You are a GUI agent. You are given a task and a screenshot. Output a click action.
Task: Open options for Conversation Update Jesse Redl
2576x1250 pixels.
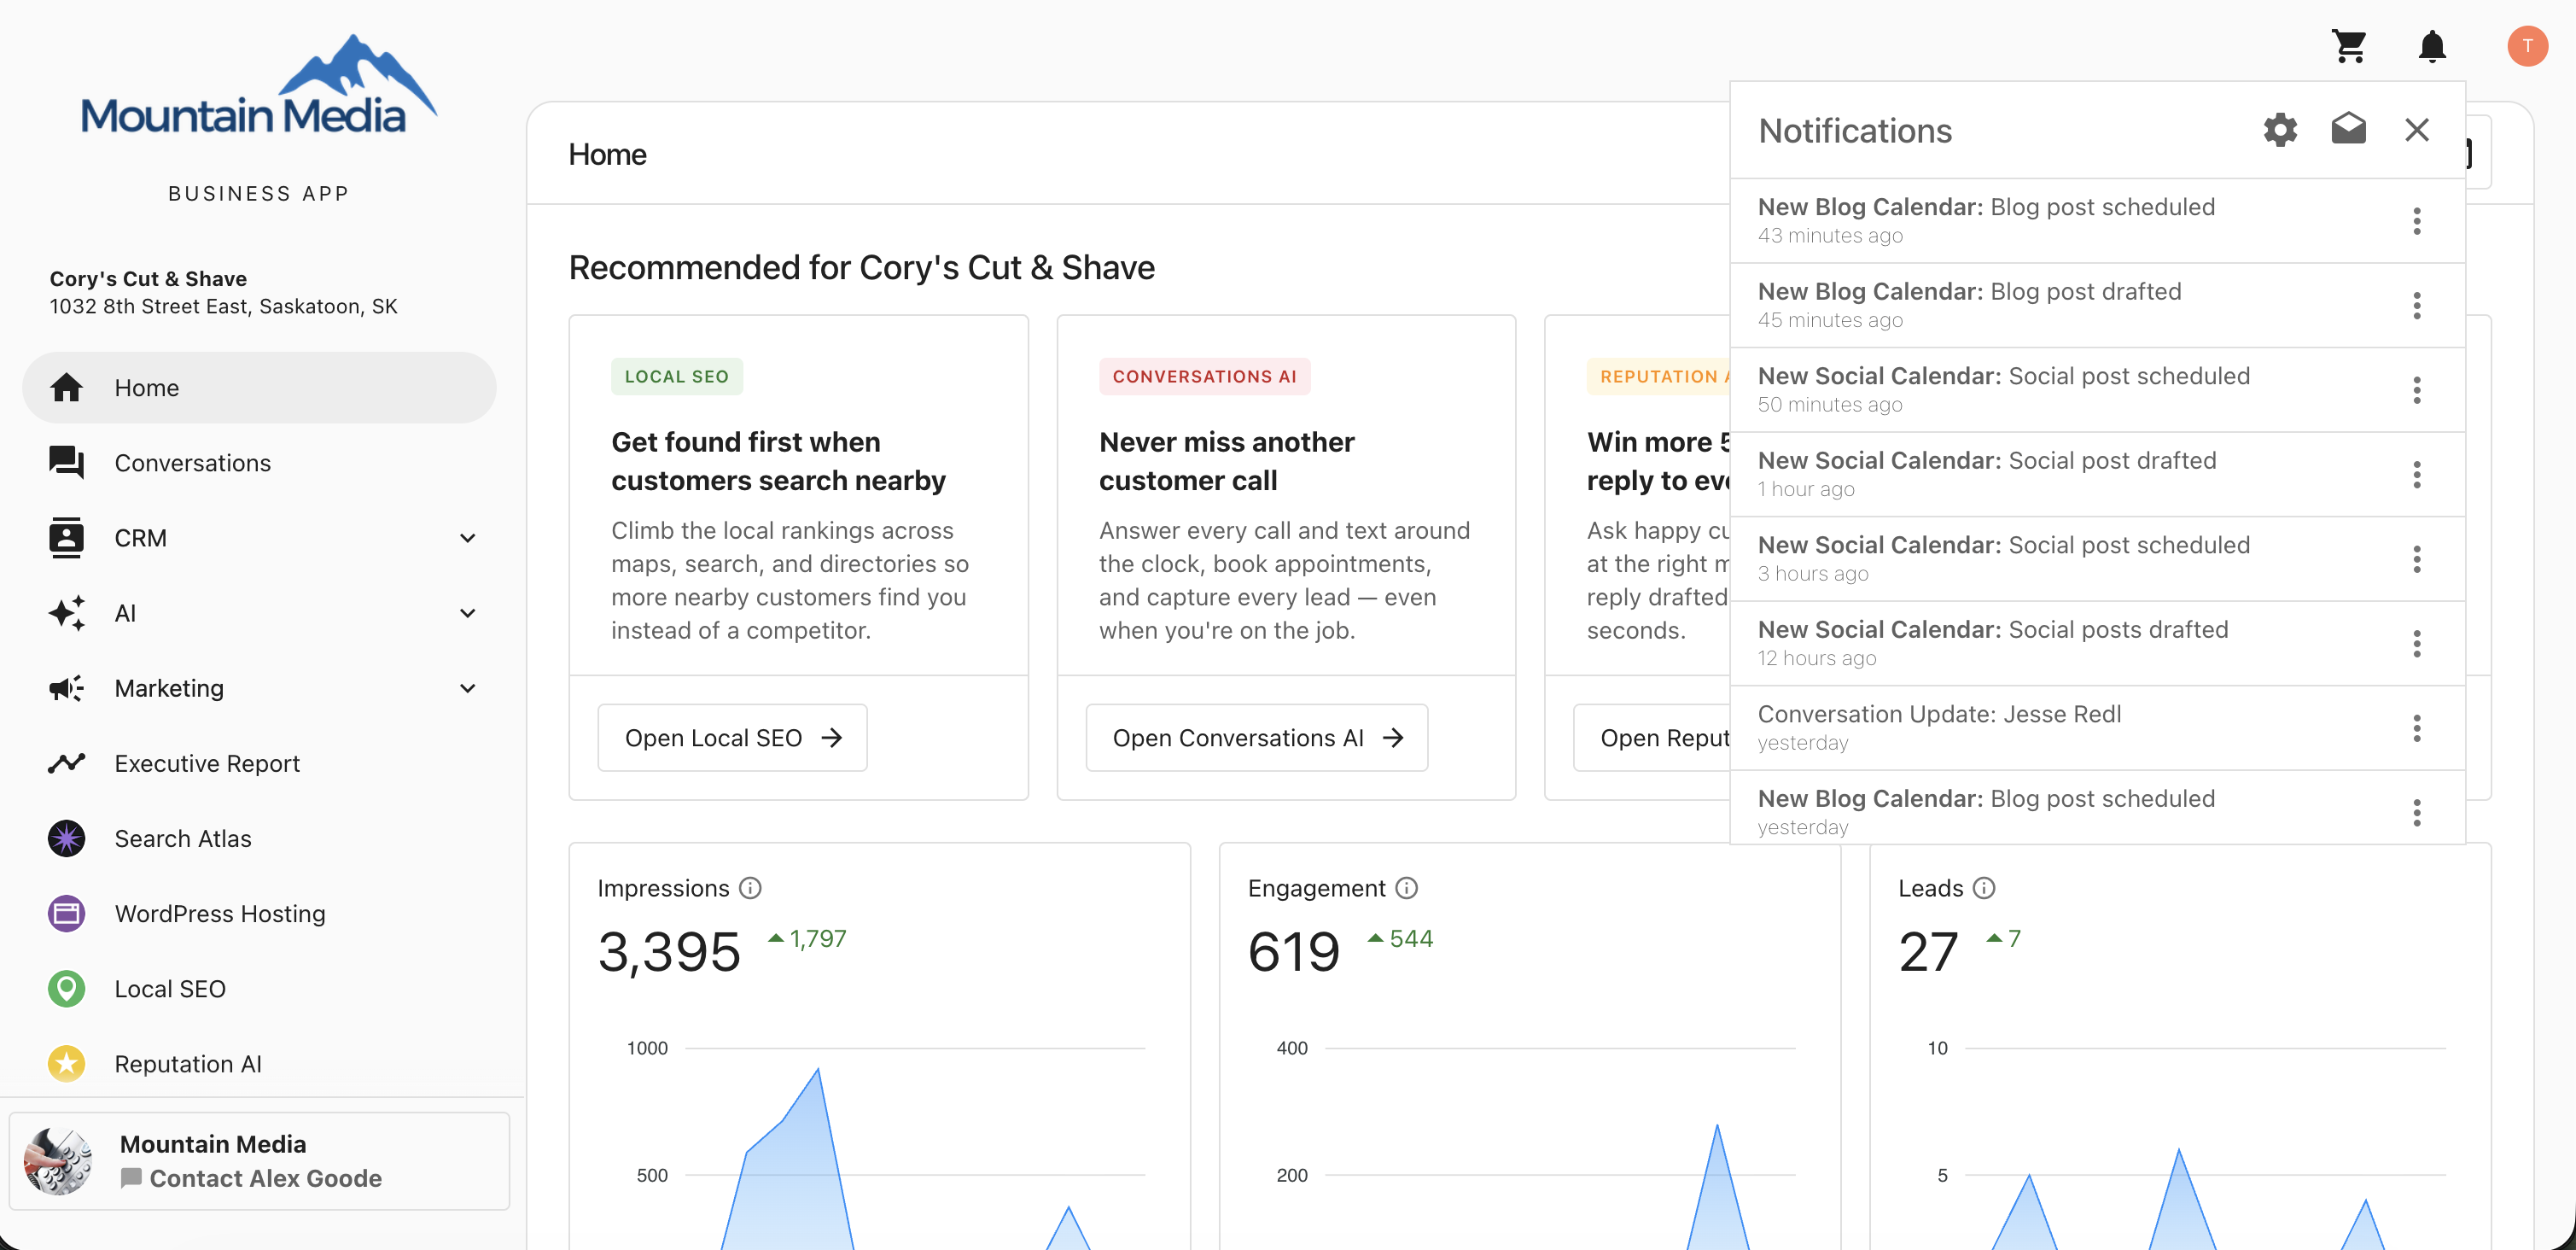pyautogui.click(x=2416, y=728)
